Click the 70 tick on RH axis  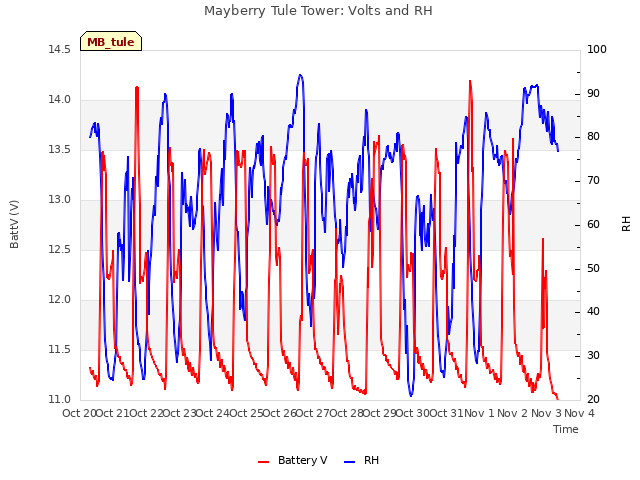click(593, 181)
